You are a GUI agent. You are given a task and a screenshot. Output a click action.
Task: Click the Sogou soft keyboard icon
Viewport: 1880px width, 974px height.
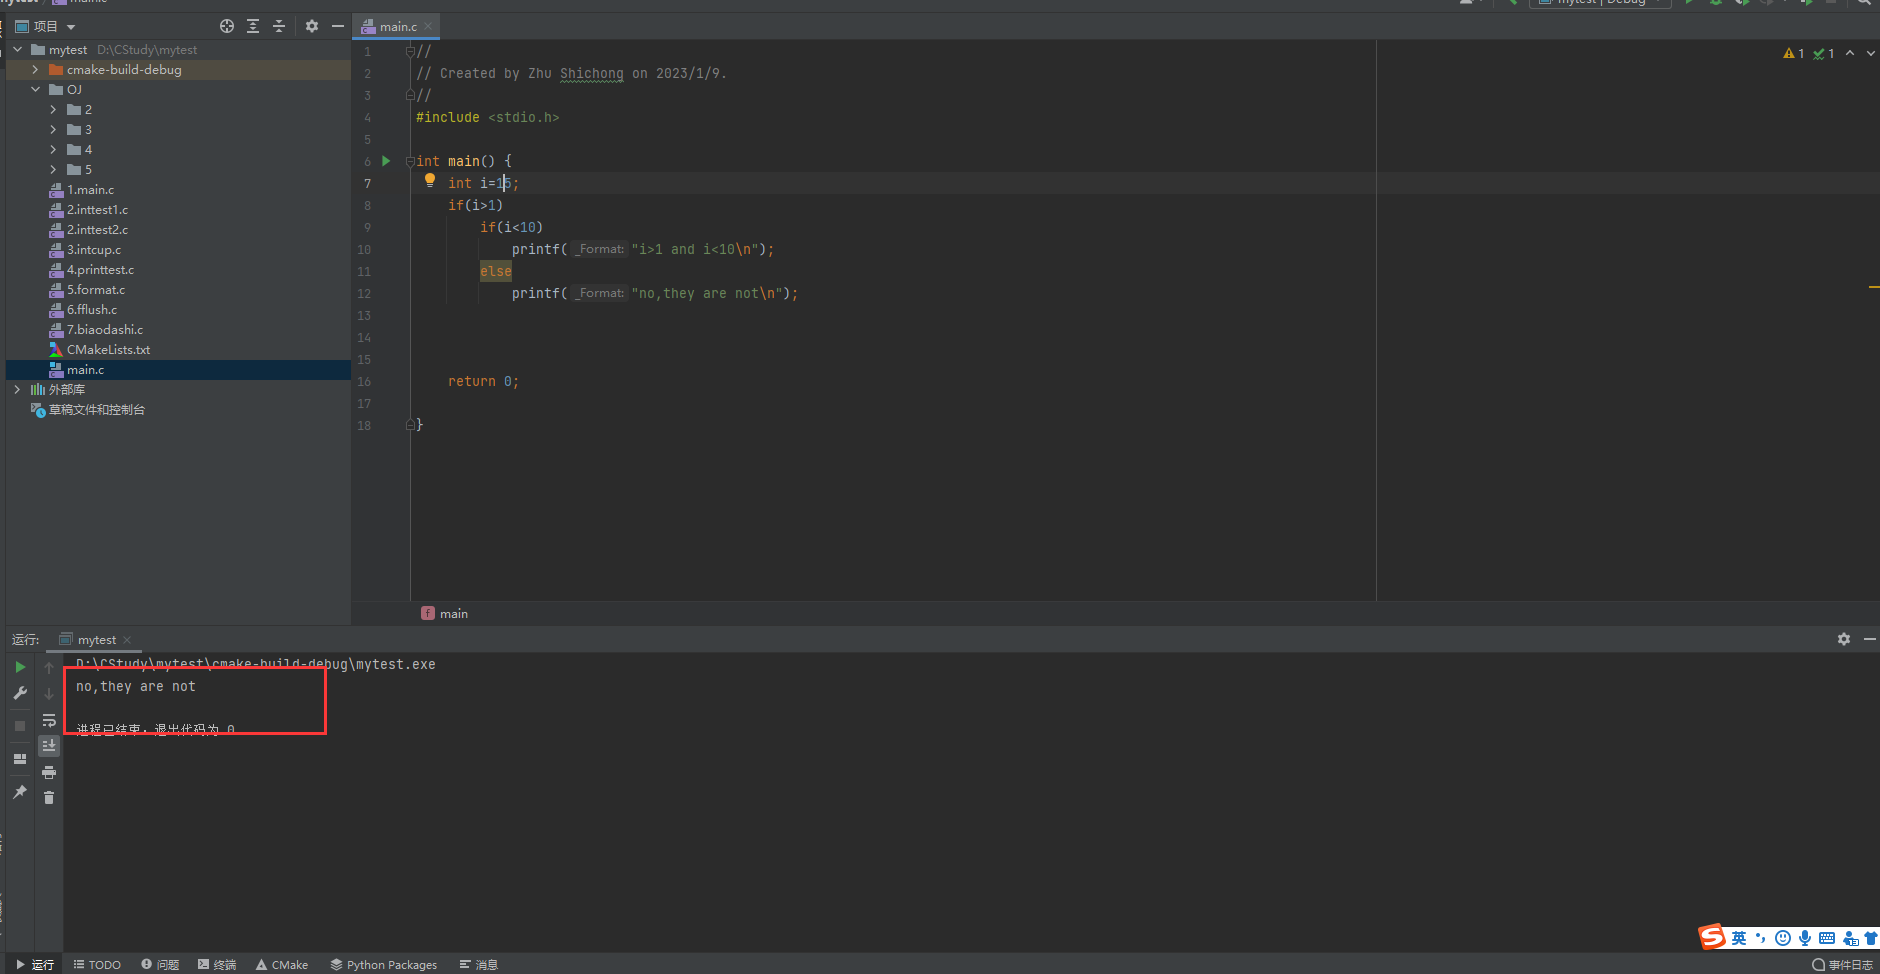pyautogui.click(x=1827, y=938)
